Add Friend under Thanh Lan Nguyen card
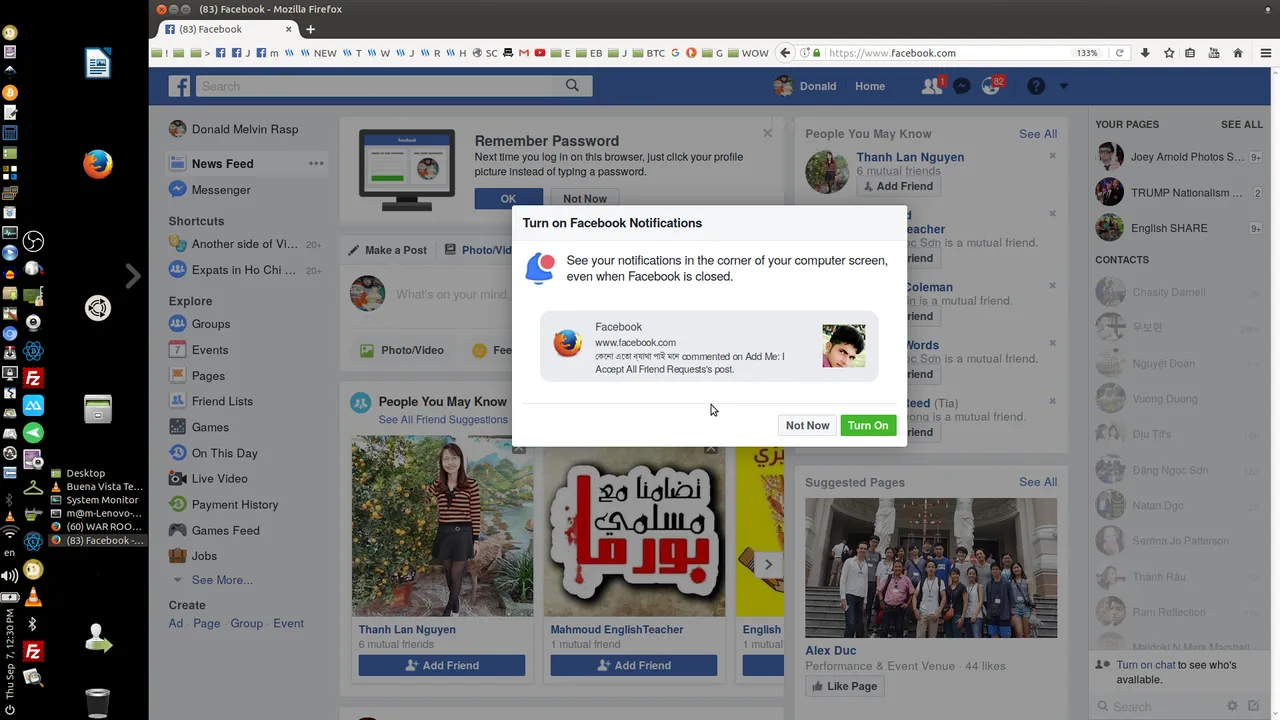The height and width of the screenshot is (720, 1280). (442, 665)
